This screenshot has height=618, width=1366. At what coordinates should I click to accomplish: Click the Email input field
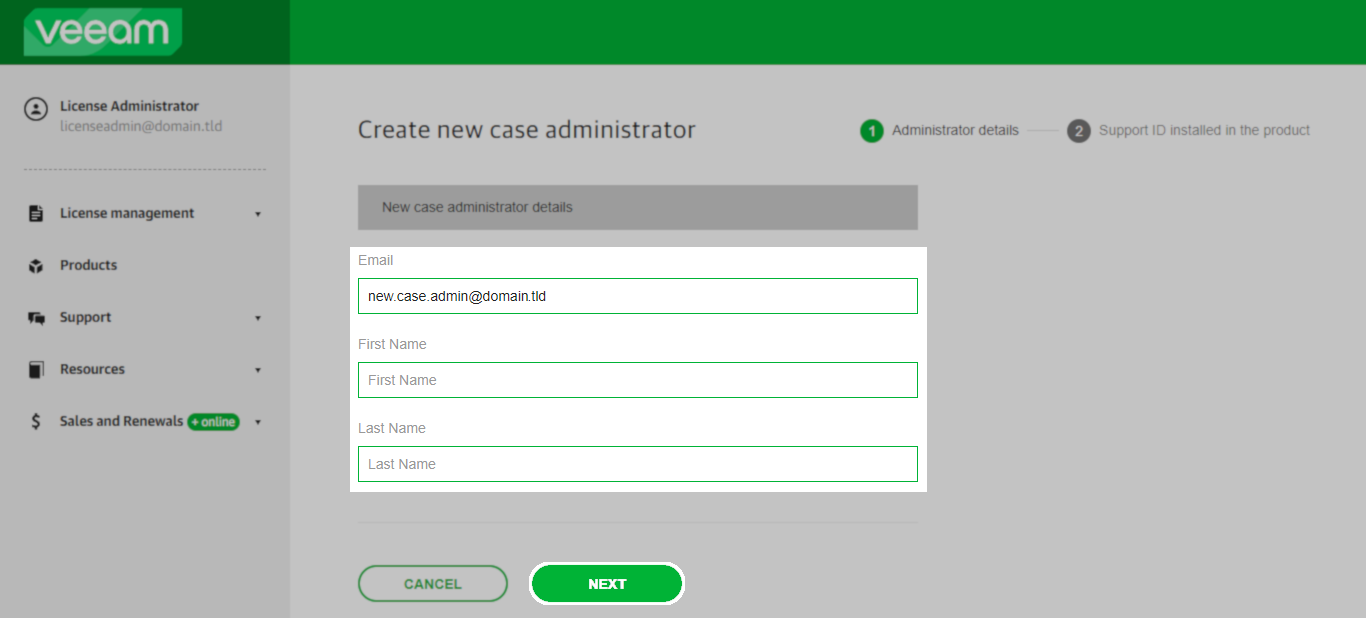(638, 296)
